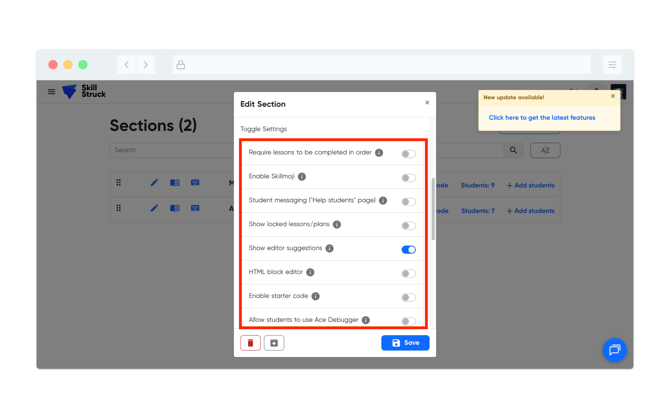
Task: Click info icon next to HTML block editor
Action: [x=310, y=272]
